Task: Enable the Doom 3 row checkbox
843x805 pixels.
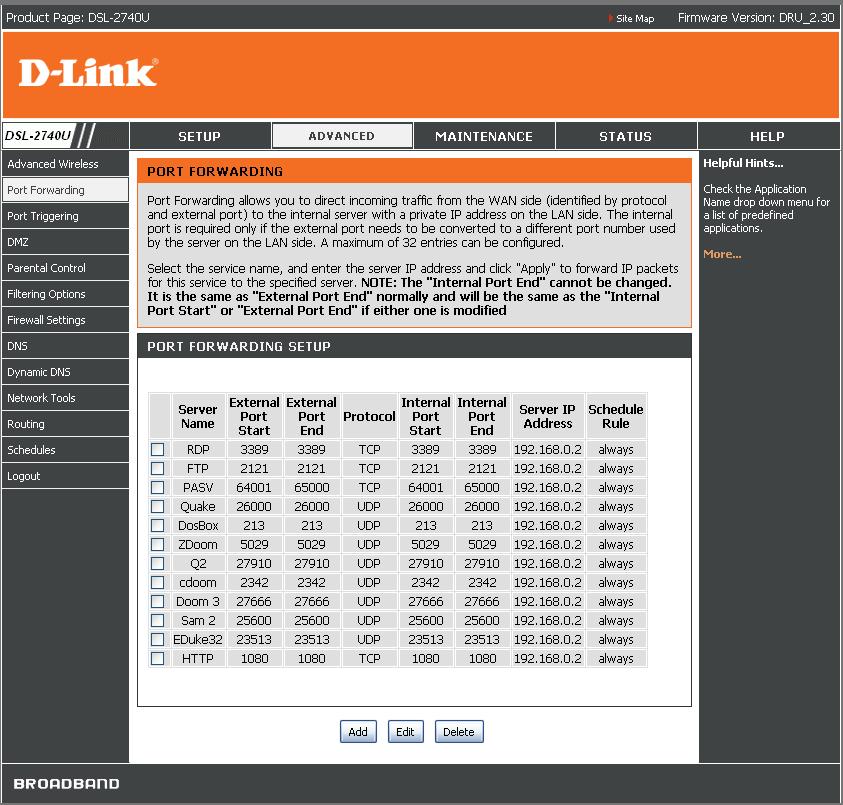Action: (x=157, y=602)
